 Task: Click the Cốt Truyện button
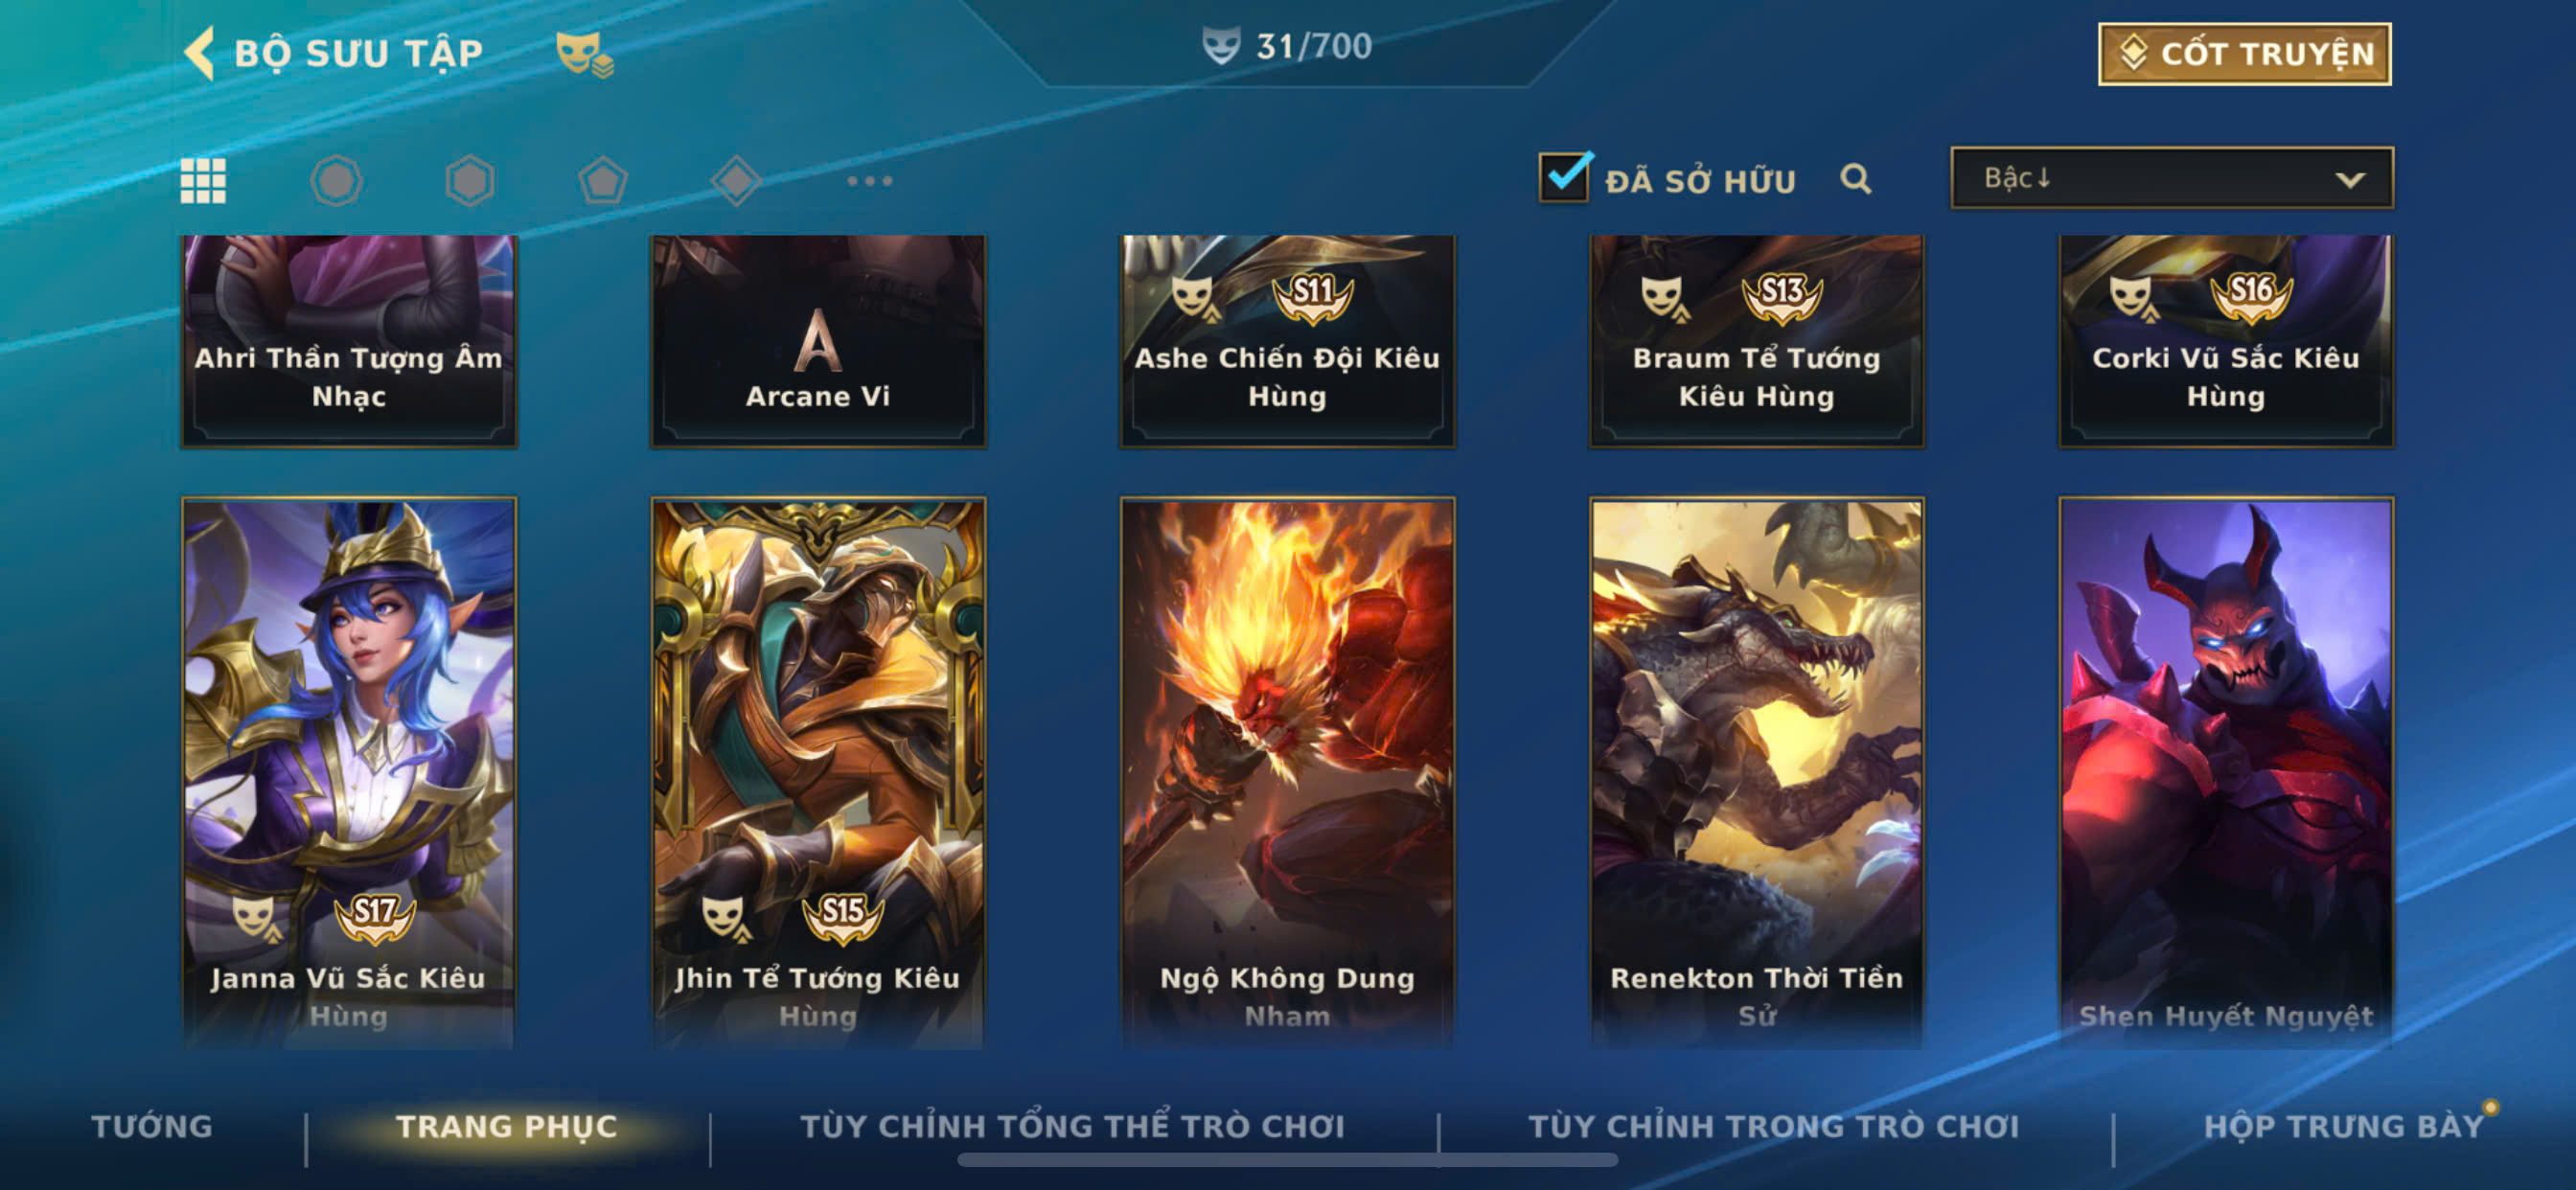(x=2244, y=54)
